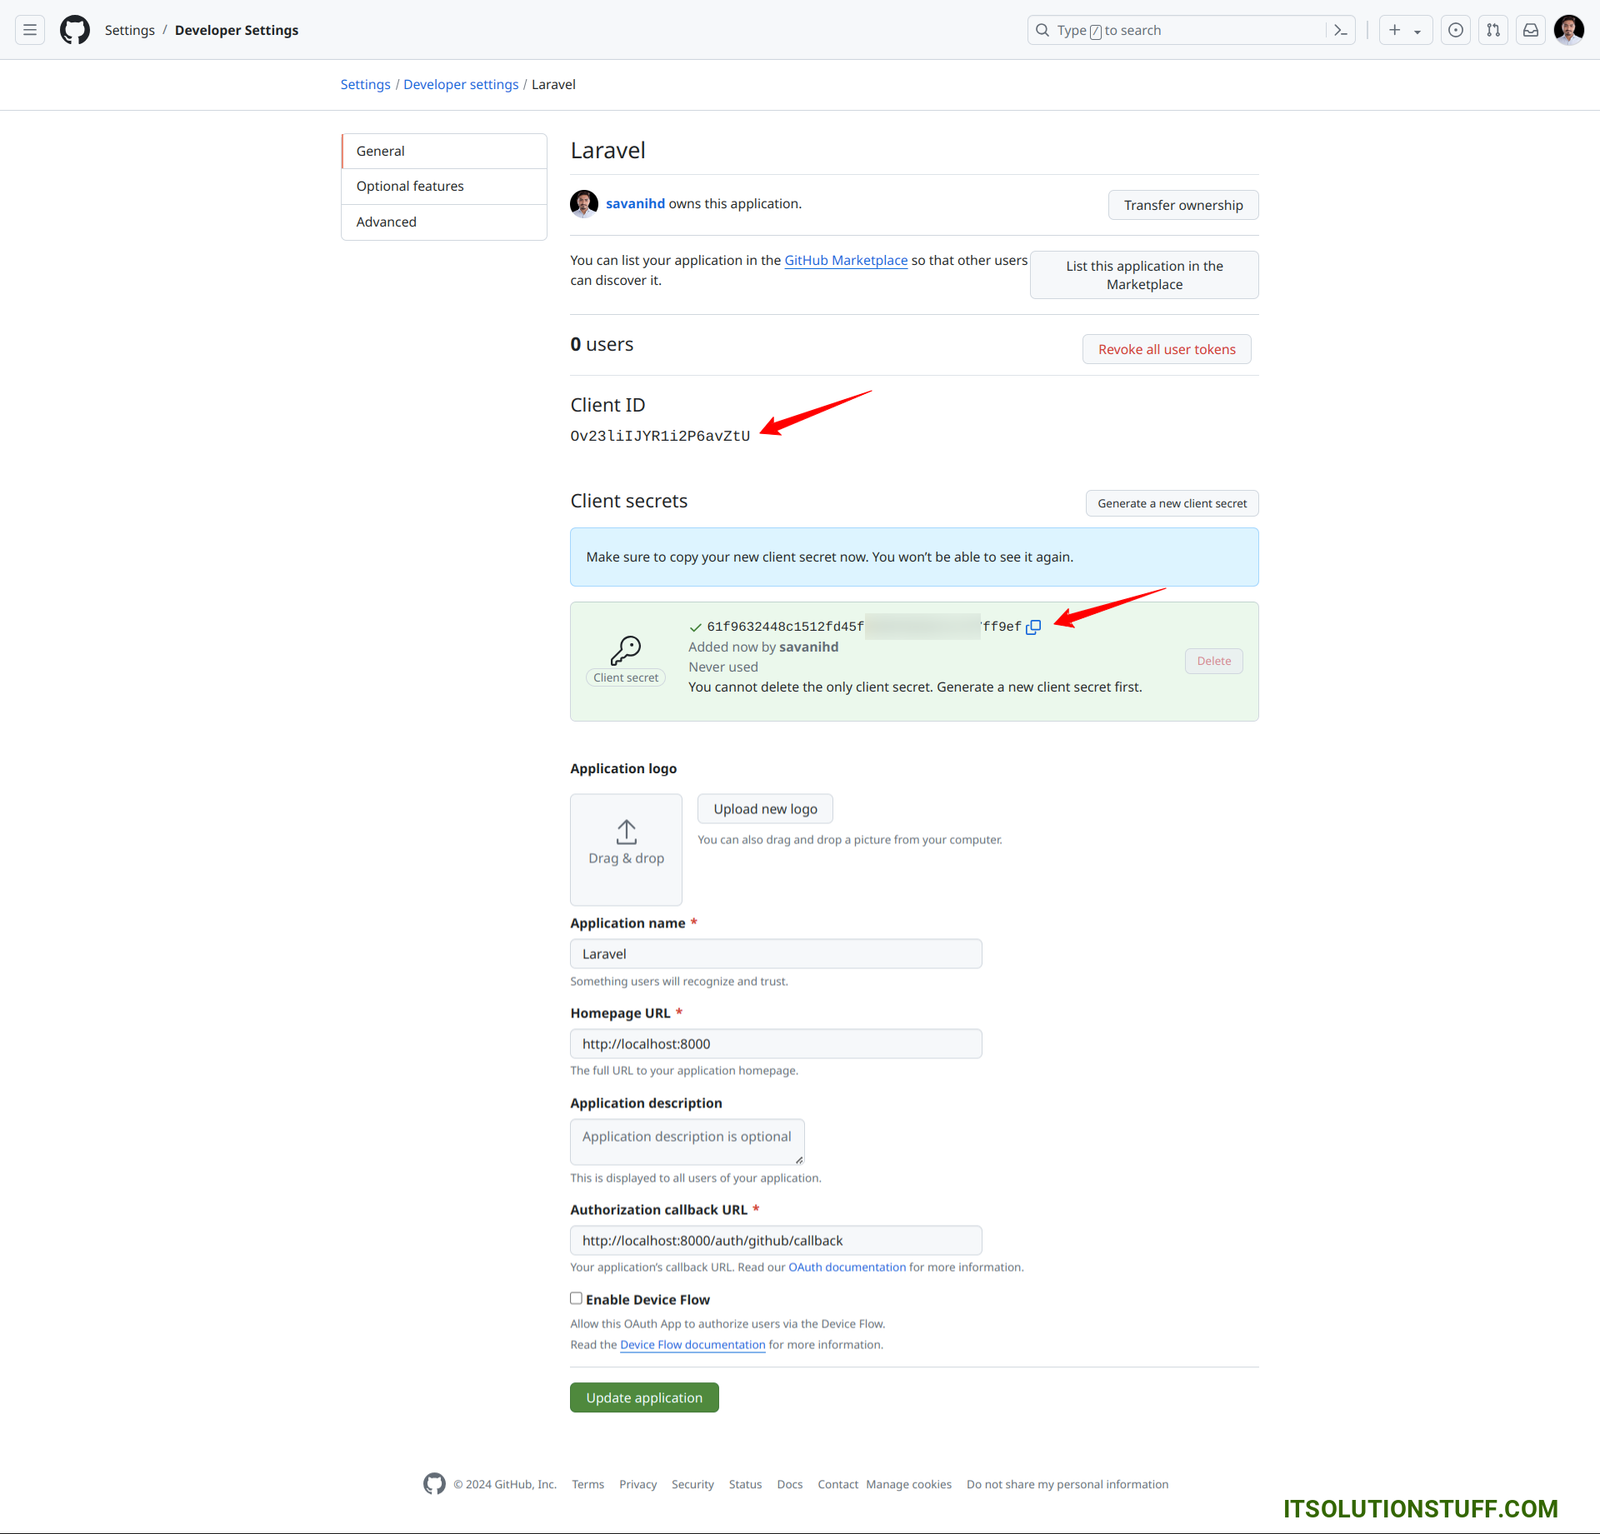Open the user profile avatar menu
Viewport: 1600px width, 1534px height.
click(1568, 30)
